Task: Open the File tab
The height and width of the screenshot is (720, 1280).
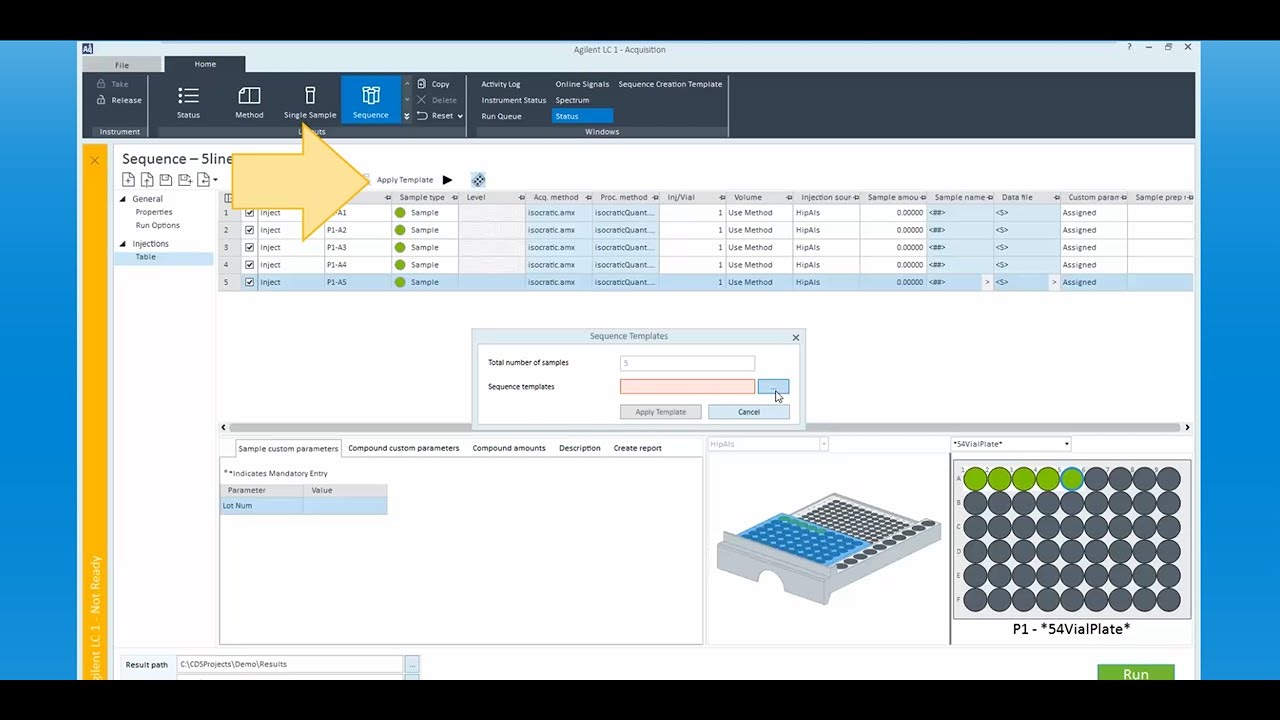Action: click(122, 65)
